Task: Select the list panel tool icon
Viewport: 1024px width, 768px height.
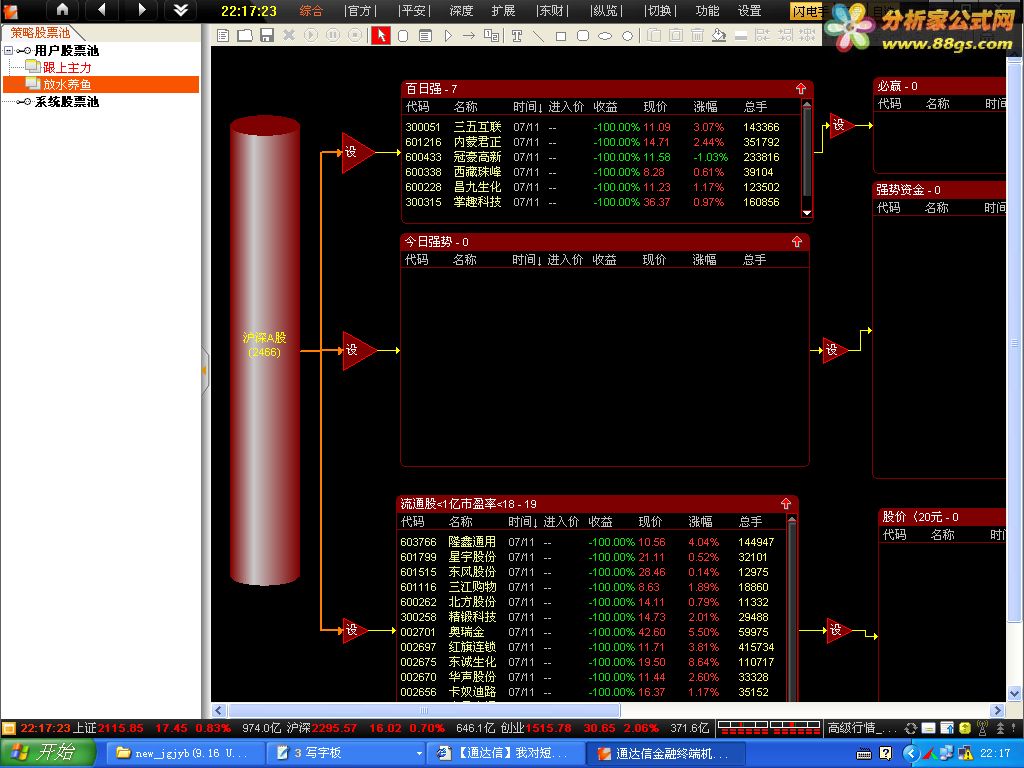Action: coord(425,36)
